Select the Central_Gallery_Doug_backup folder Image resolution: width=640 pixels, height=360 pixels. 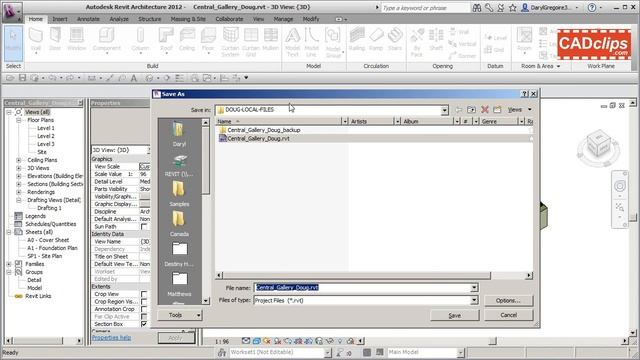264,130
